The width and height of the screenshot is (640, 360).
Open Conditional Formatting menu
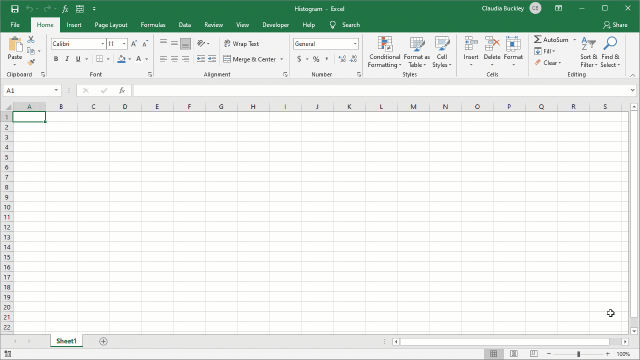click(384, 52)
